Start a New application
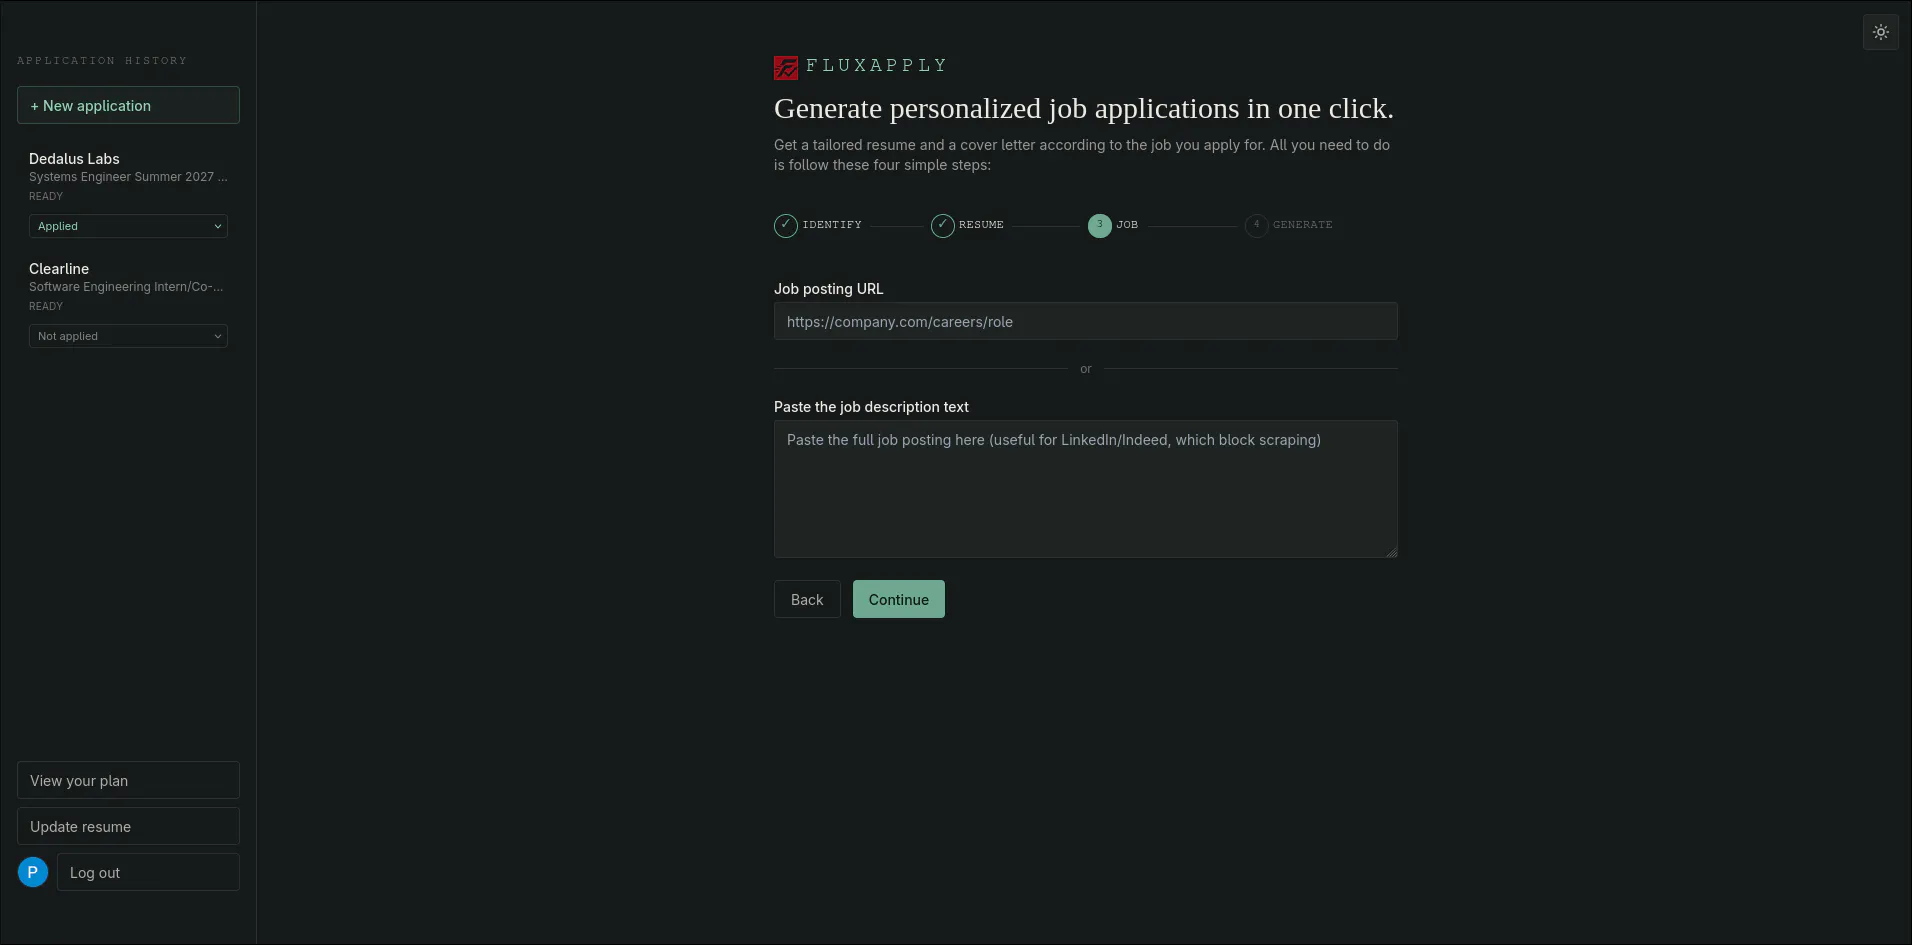Image resolution: width=1912 pixels, height=945 pixels. 128,105
